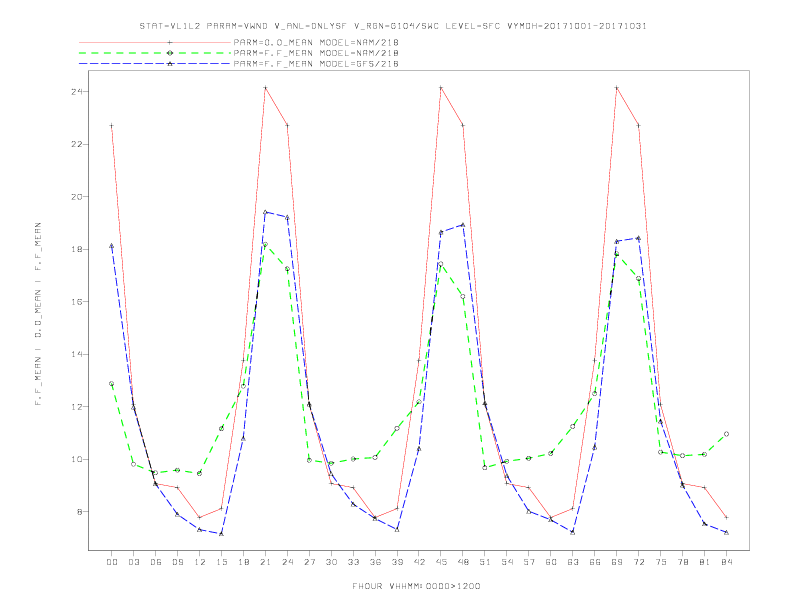Image resolution: width=792 pixels, height=612 pixels.
Task: Click x-axis hour label 09
Action: tap(177, 562)
